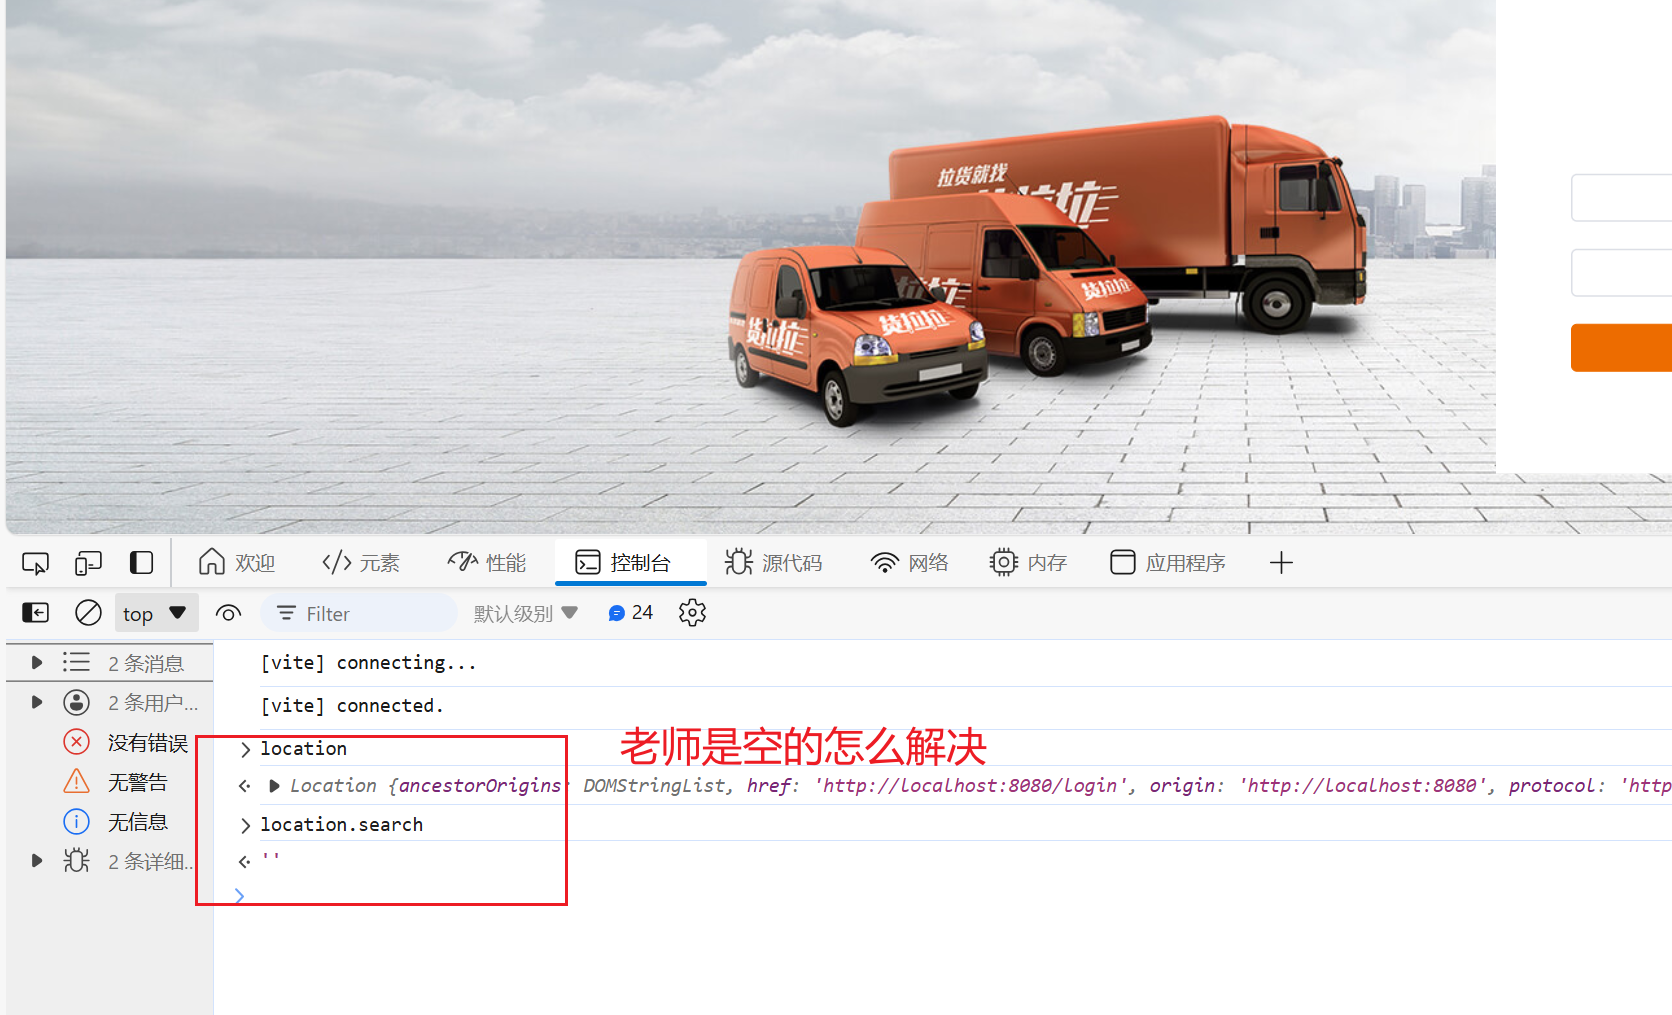Screen dimensions: 1672x1015
Task: Open console settings gear icon
Action: [692, 613]
